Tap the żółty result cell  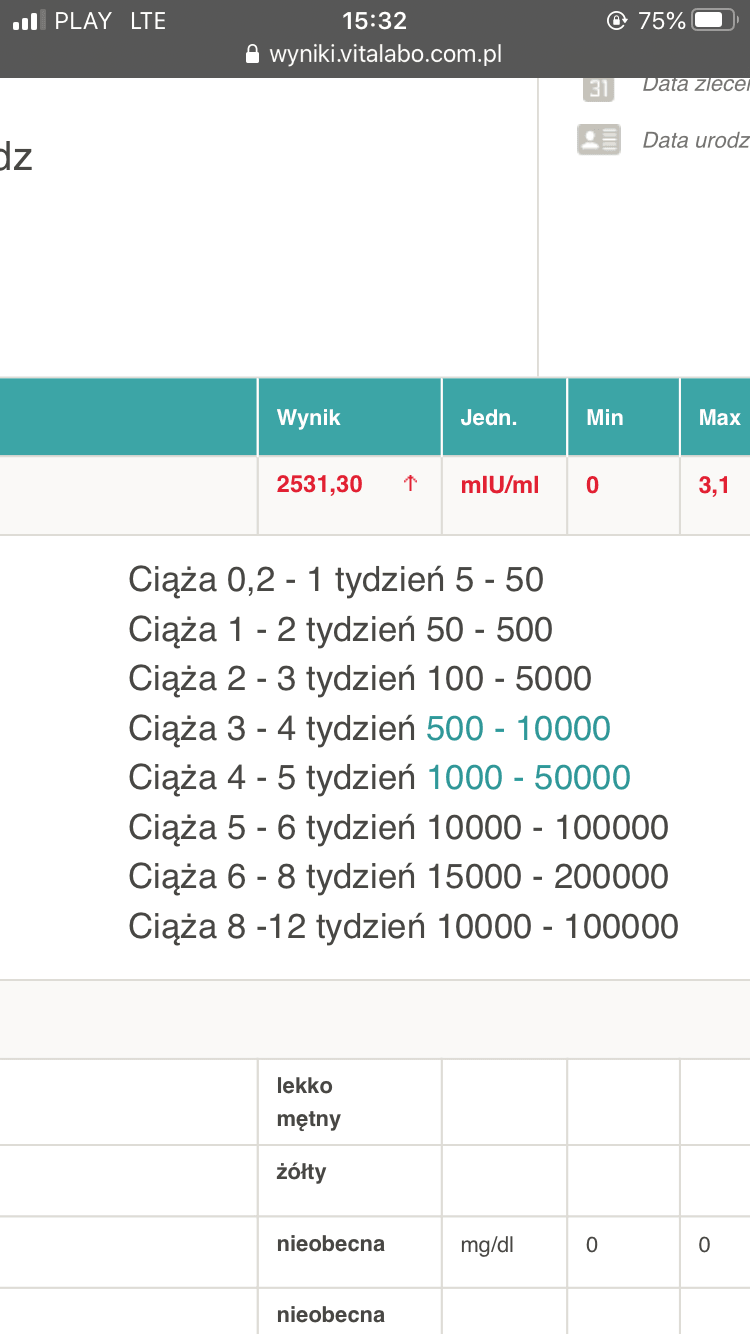pos(301,1171)
